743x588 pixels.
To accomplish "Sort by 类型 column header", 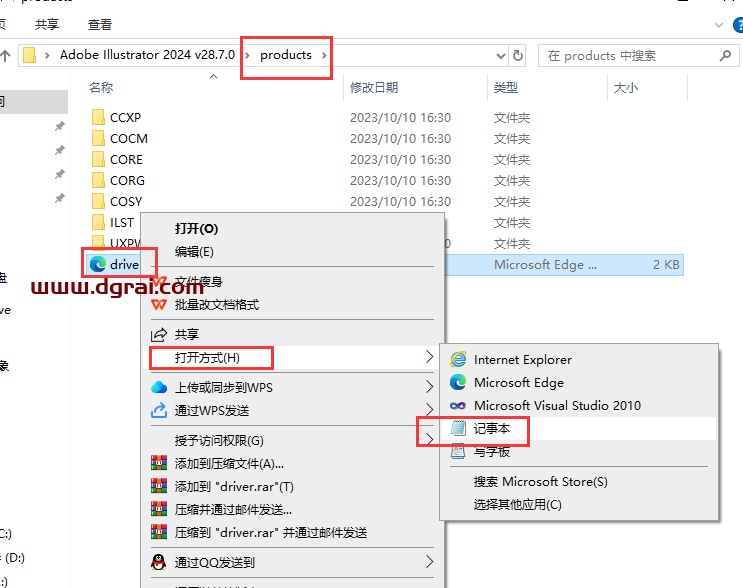I will (506, 87).
